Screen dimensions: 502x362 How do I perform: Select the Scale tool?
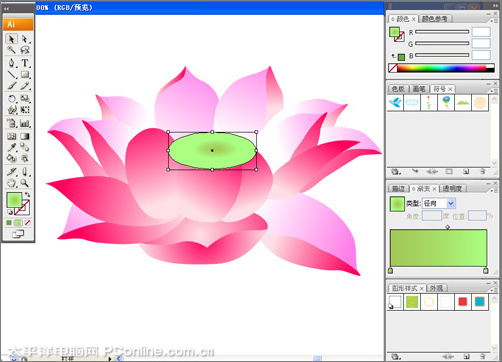[x=25, y=99]
